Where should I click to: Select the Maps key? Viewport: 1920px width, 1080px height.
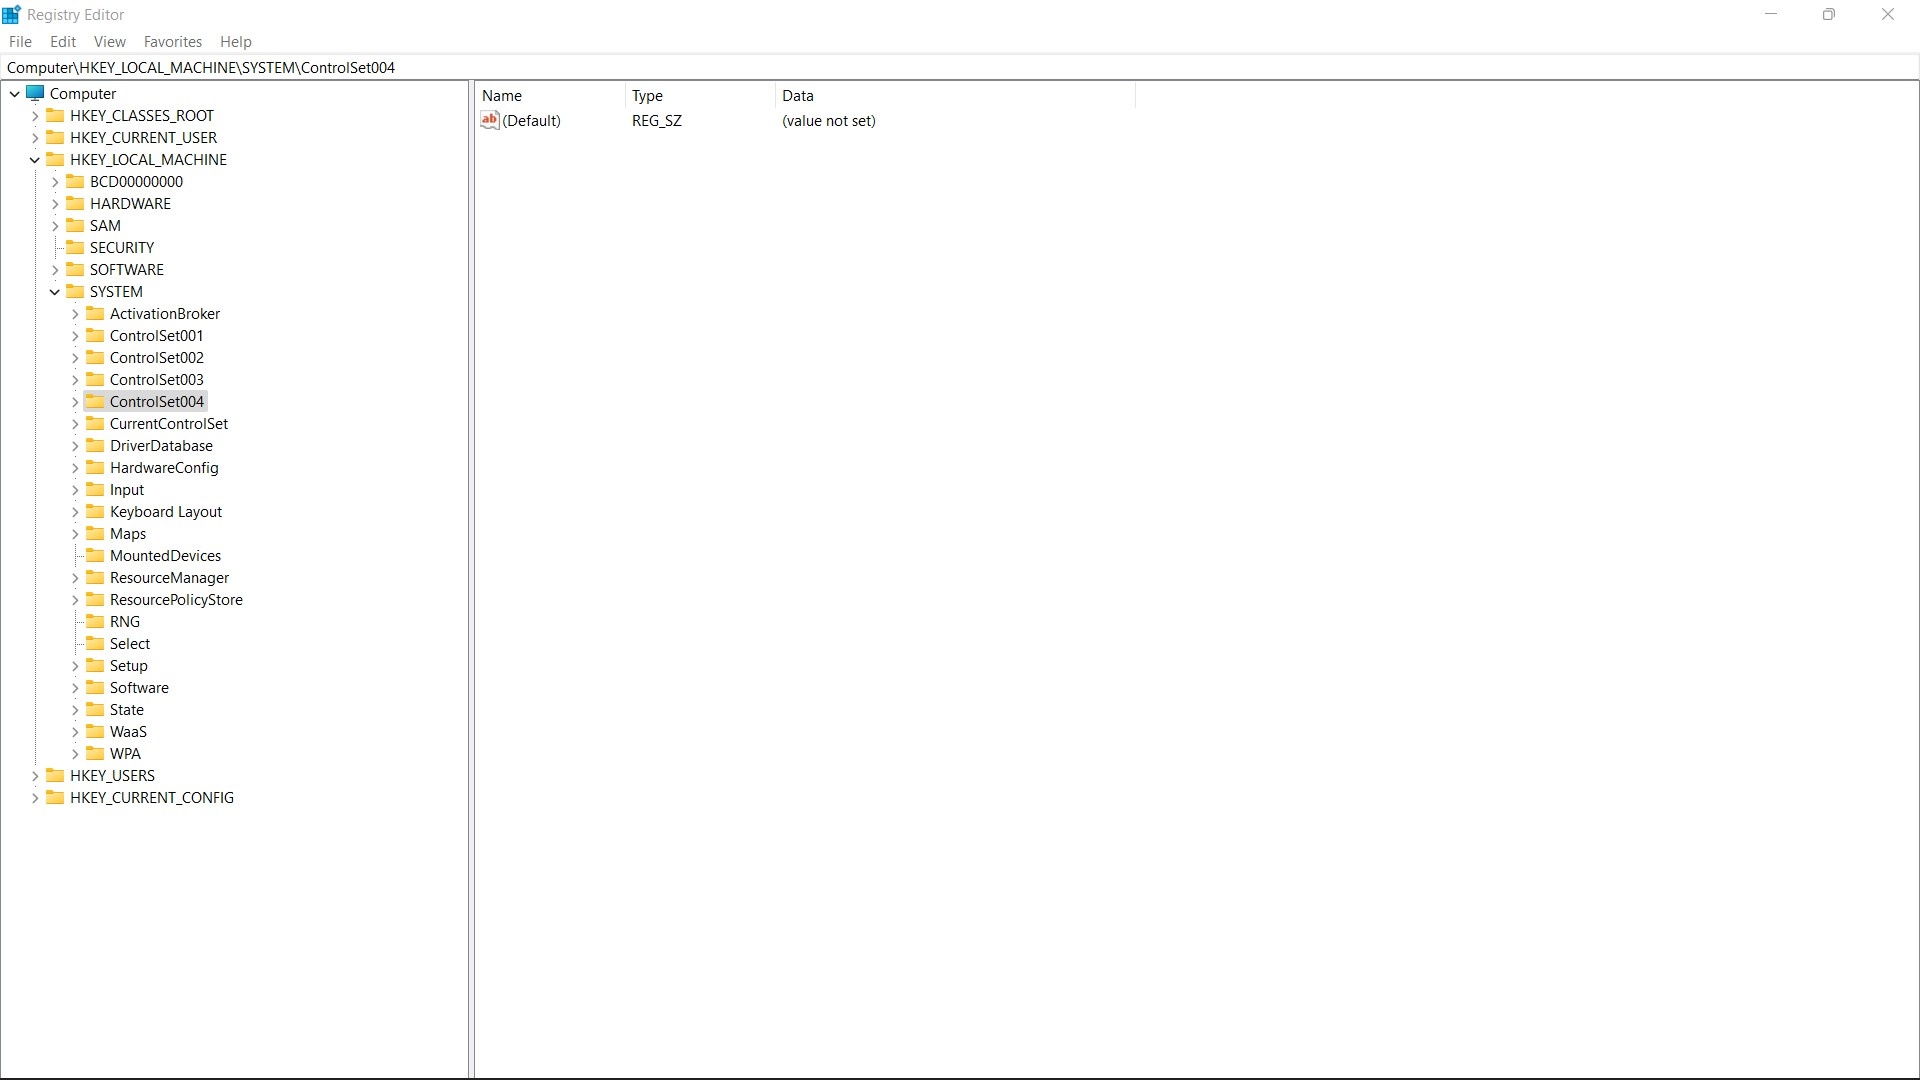tap(128, 533)
